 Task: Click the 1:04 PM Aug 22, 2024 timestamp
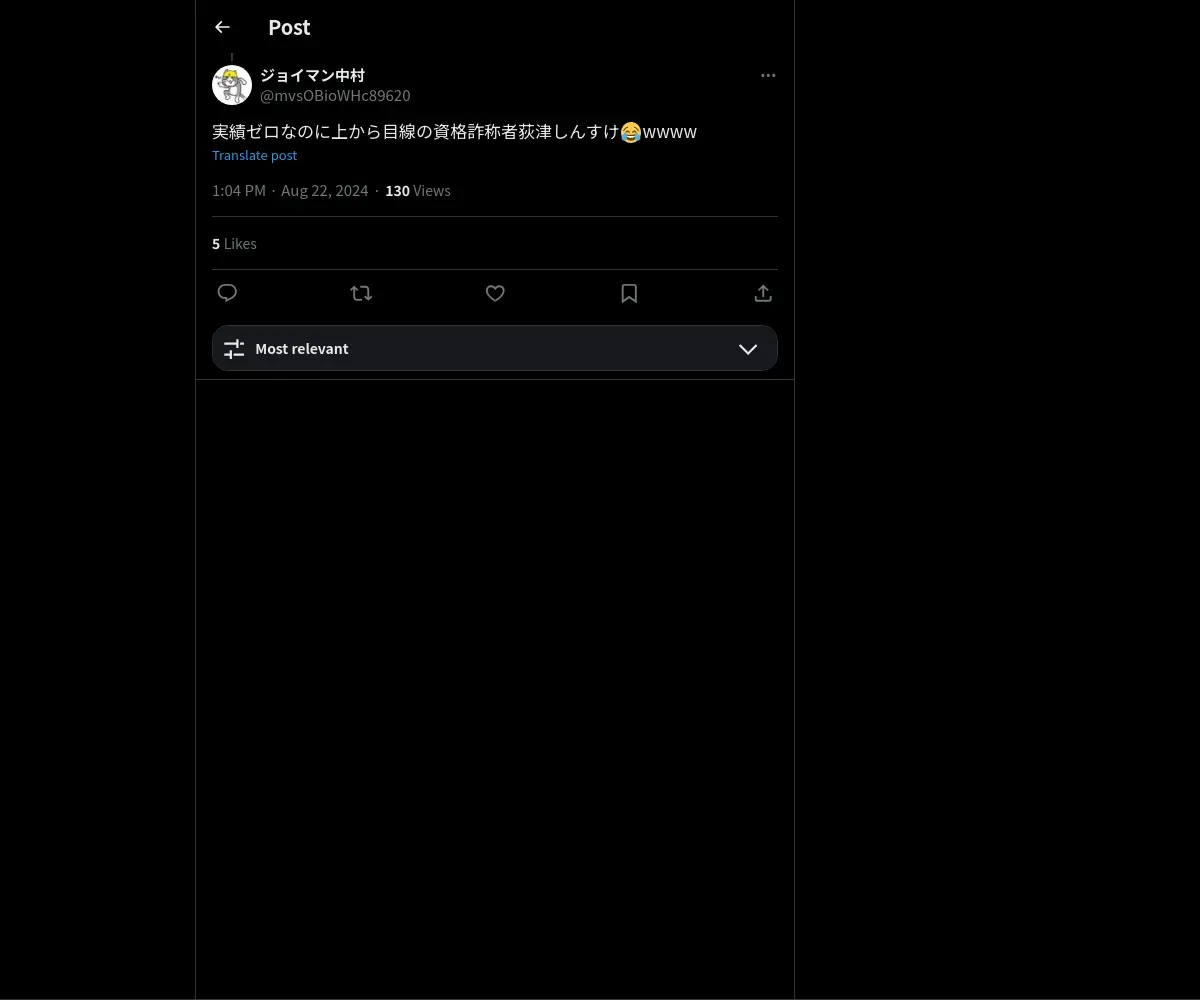click(290, 190)
